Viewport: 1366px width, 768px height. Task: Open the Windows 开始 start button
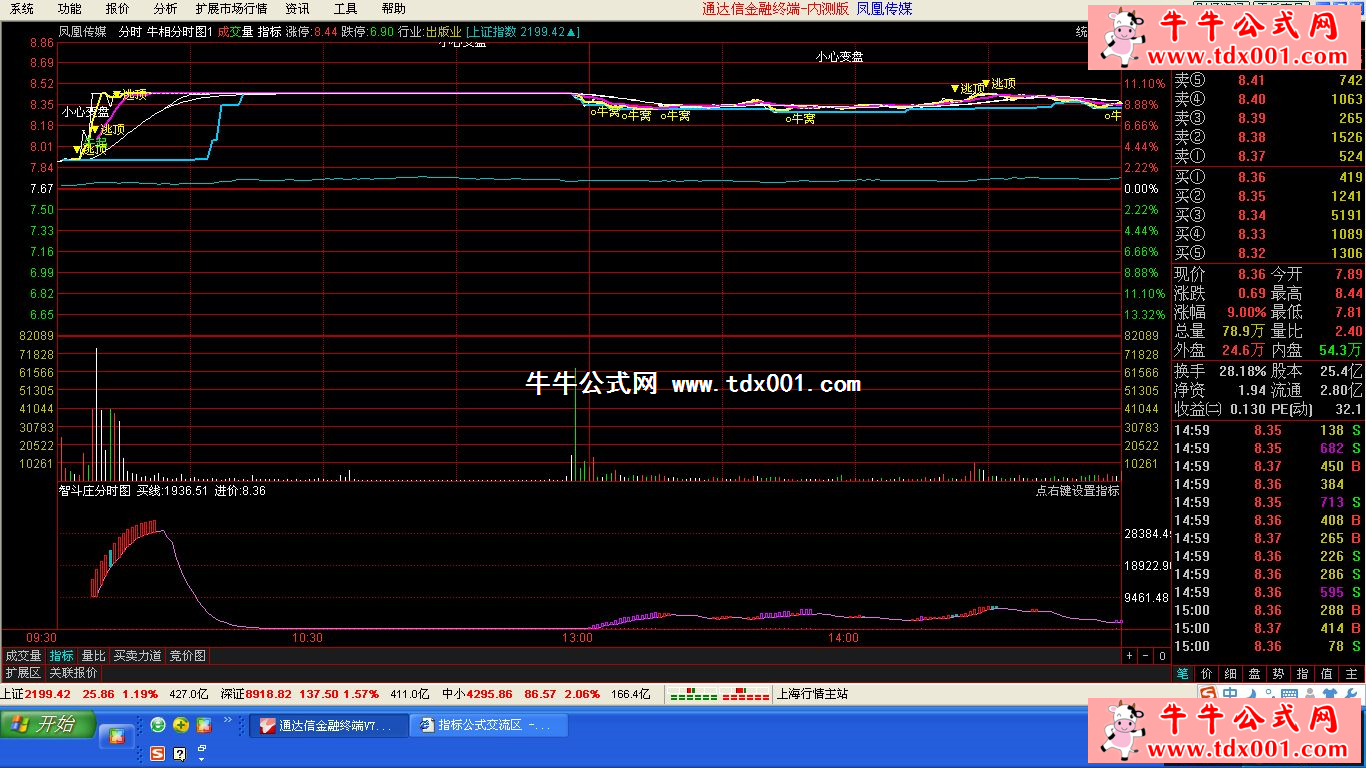pyautogui.click(x=48, y=724)
